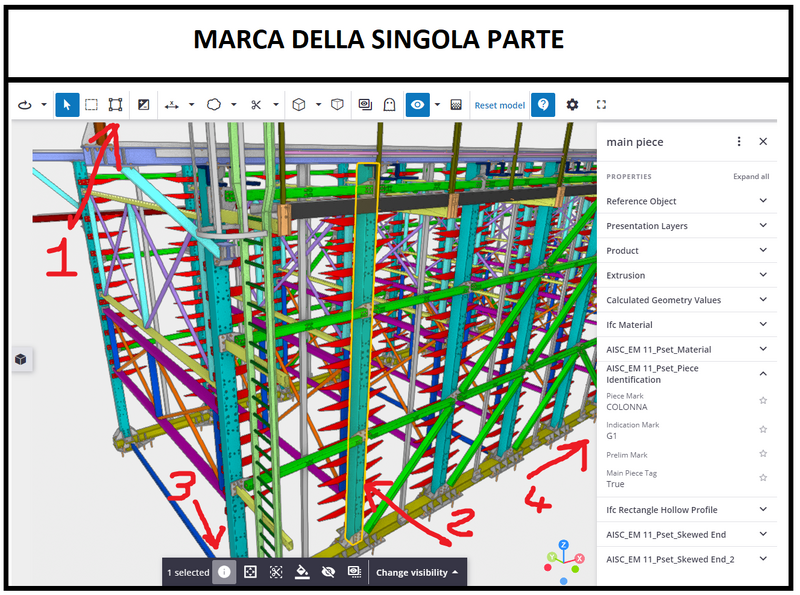Open the eye visibility dropdown arrow
Image resolution: width=800 pixels, height=595 pixels.
click(437, 105)
